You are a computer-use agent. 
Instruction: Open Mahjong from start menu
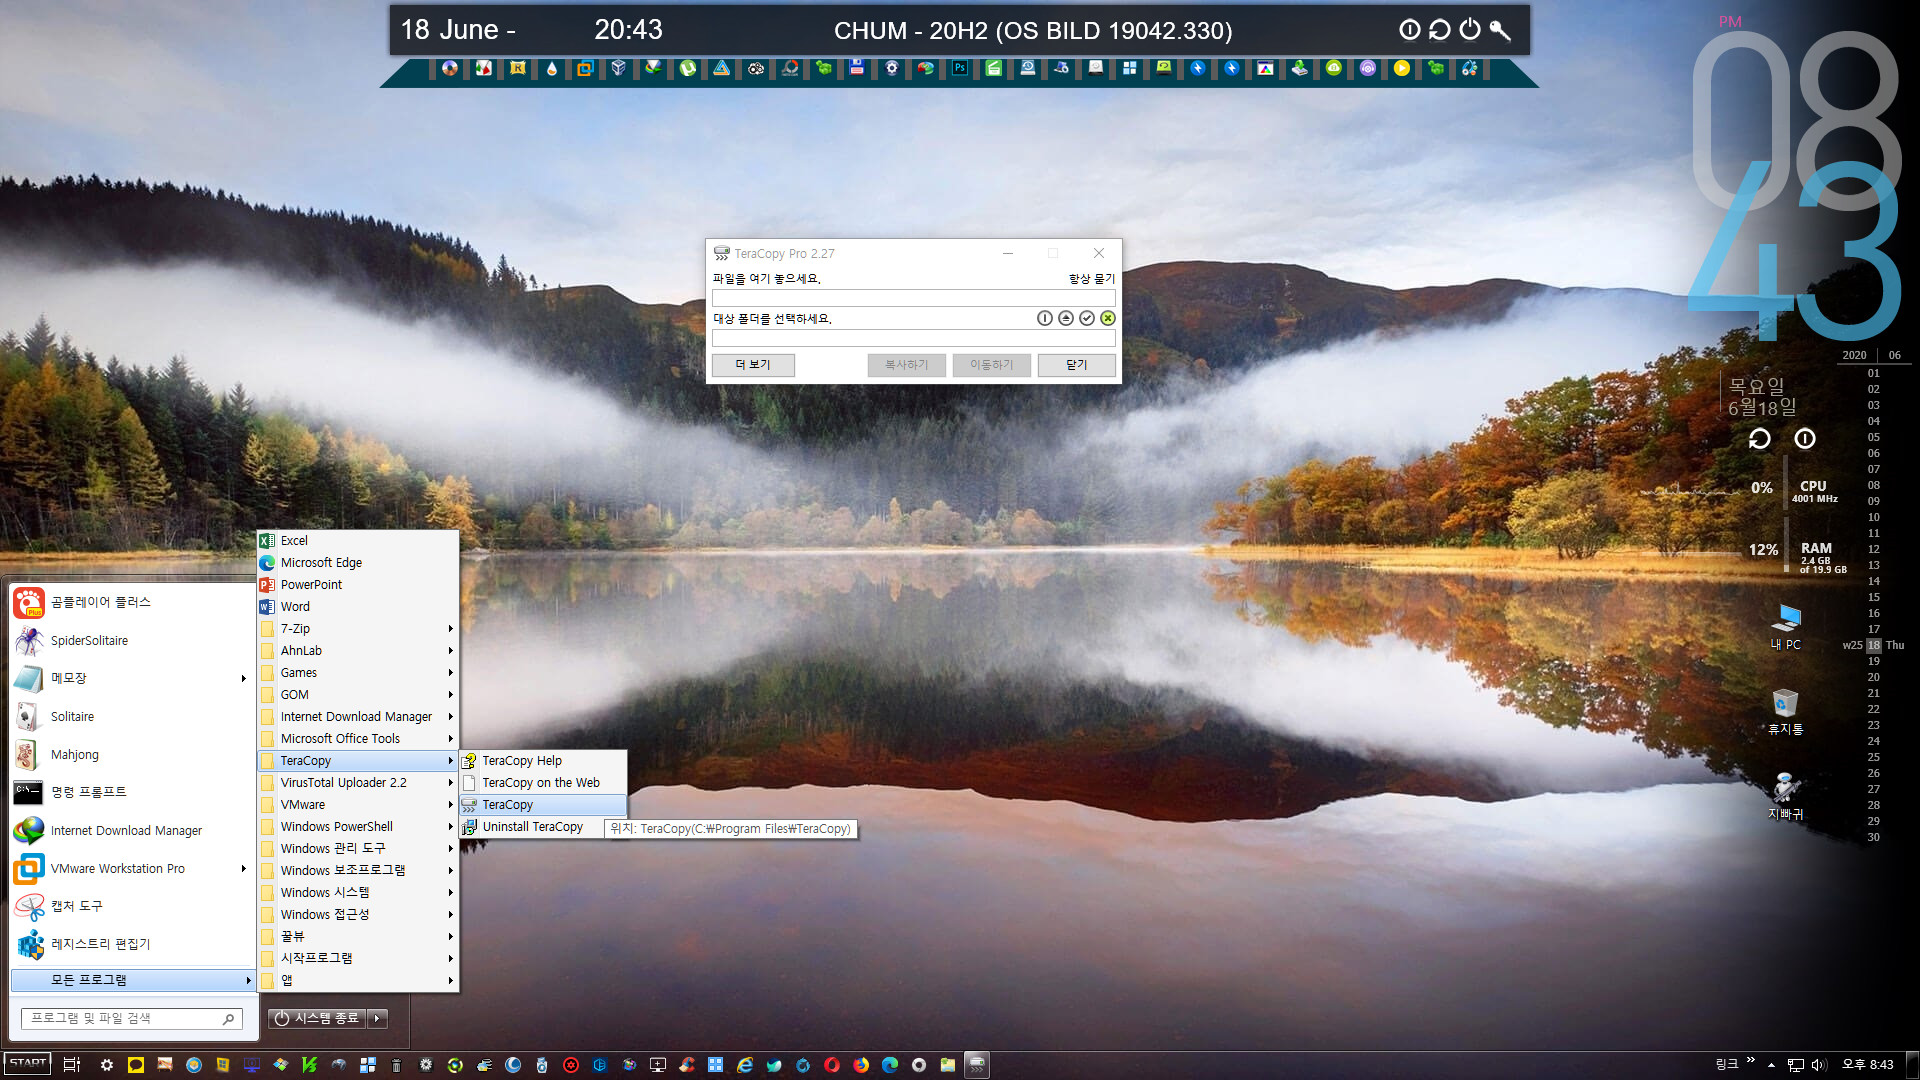pos(131,755)
